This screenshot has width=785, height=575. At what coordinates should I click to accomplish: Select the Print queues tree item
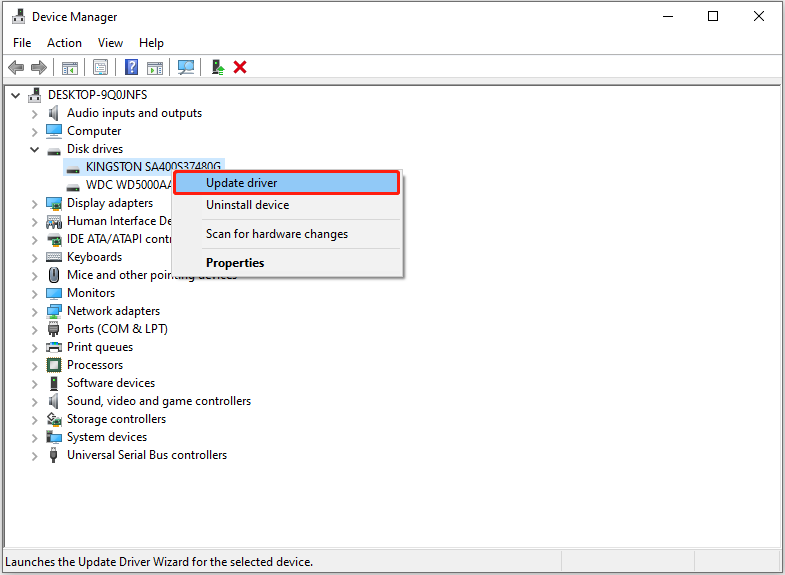(100, 347)
